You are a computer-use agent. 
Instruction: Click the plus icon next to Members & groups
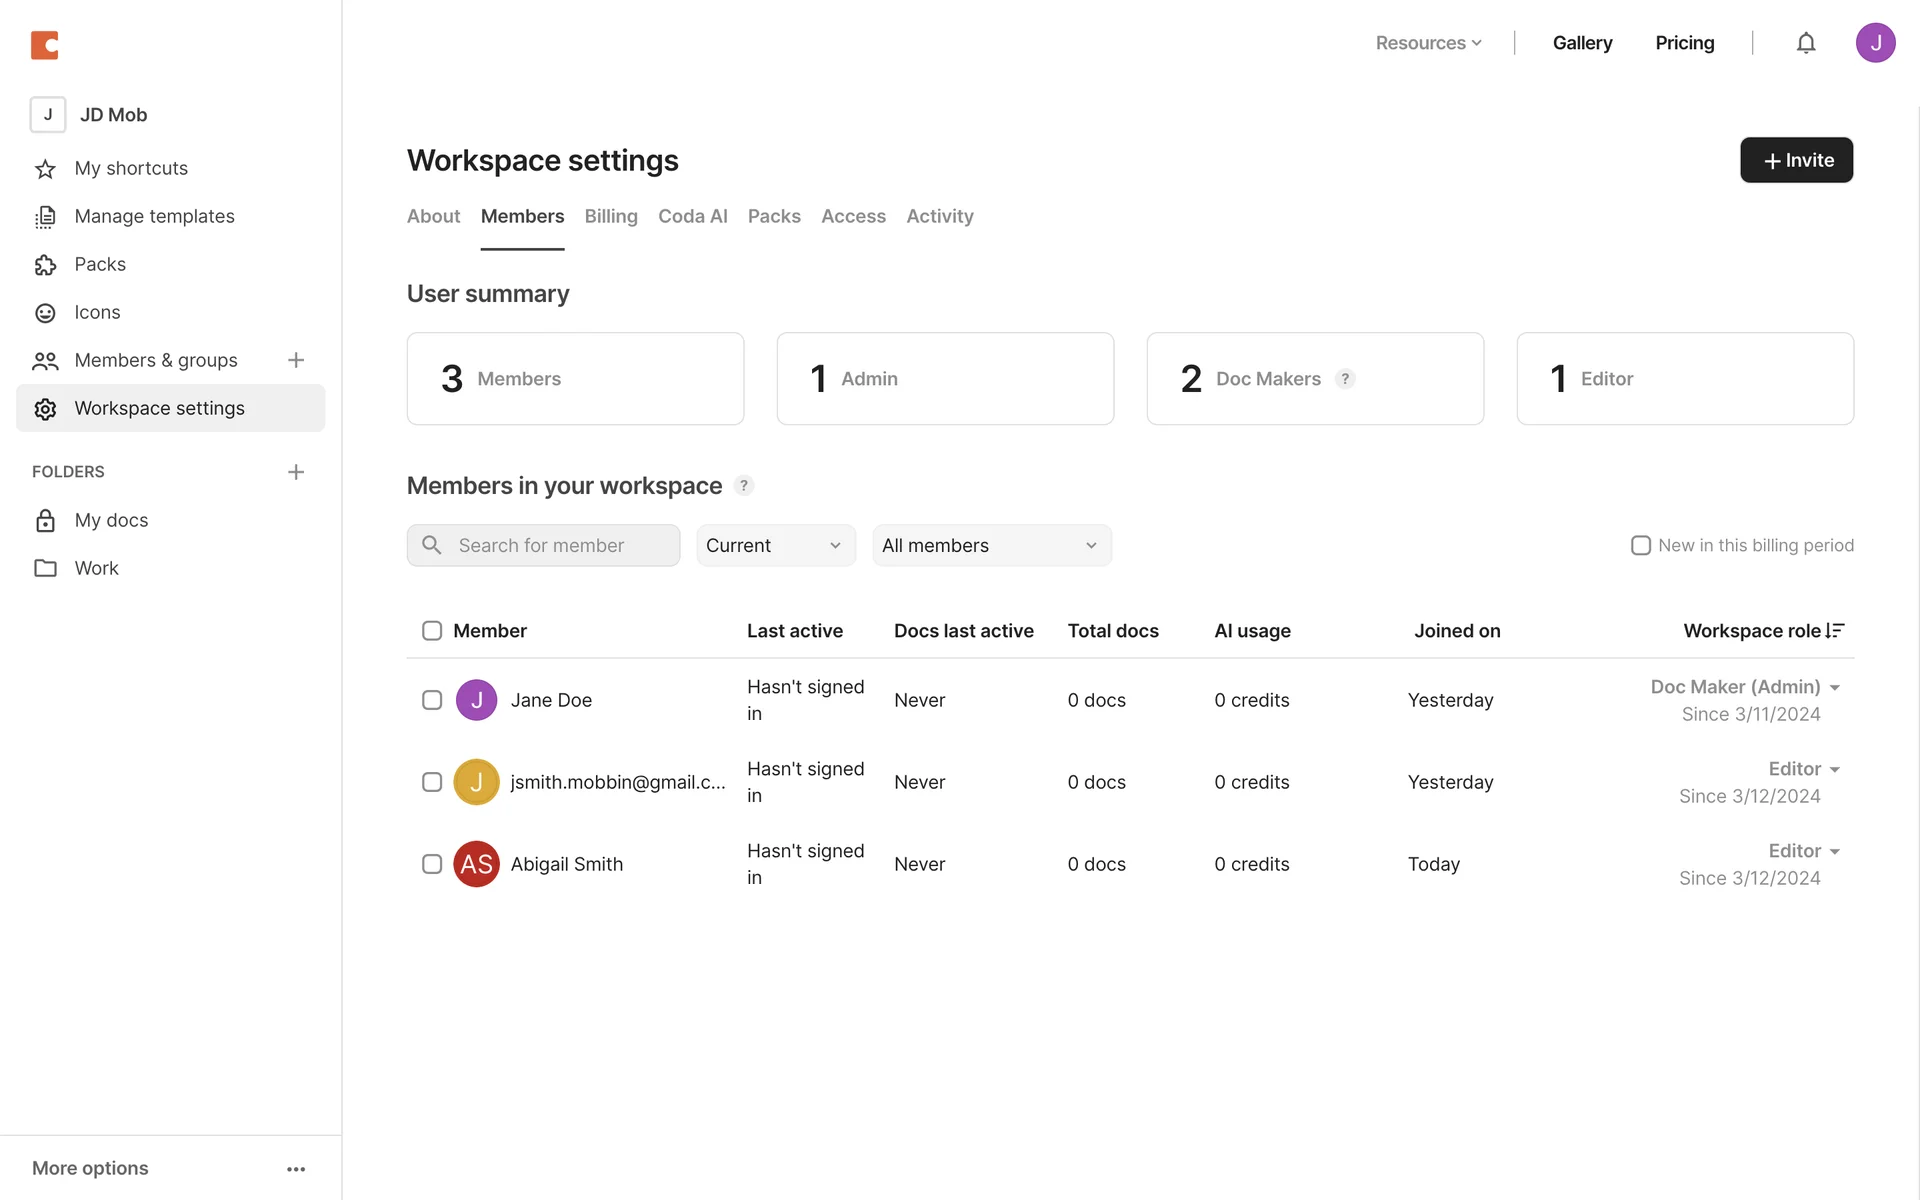pyautogui.click(x=296, y=360)
